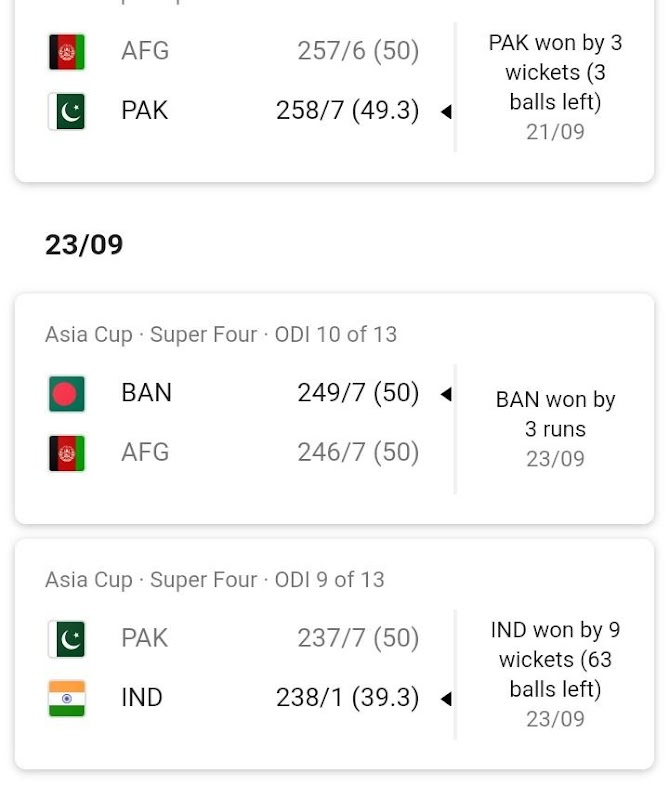Viewport: 669px width, 800px height.
Task: Click winner arrow next to 258/7 (49.3)
Action: [446, 112]
